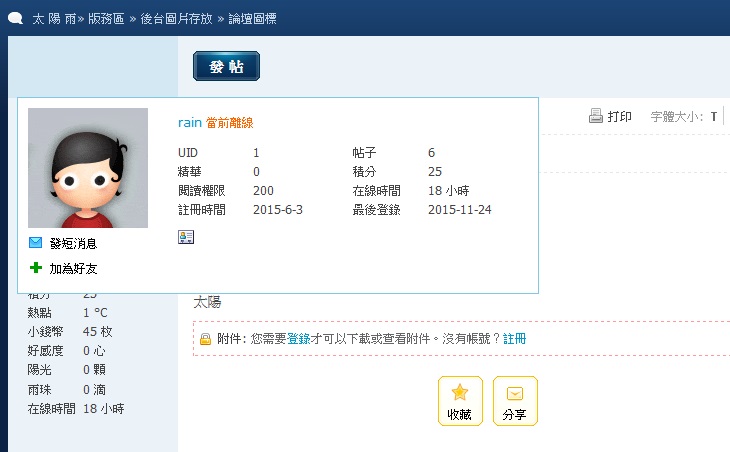Click the 發帖 new post button

click(x=226, y=66)
